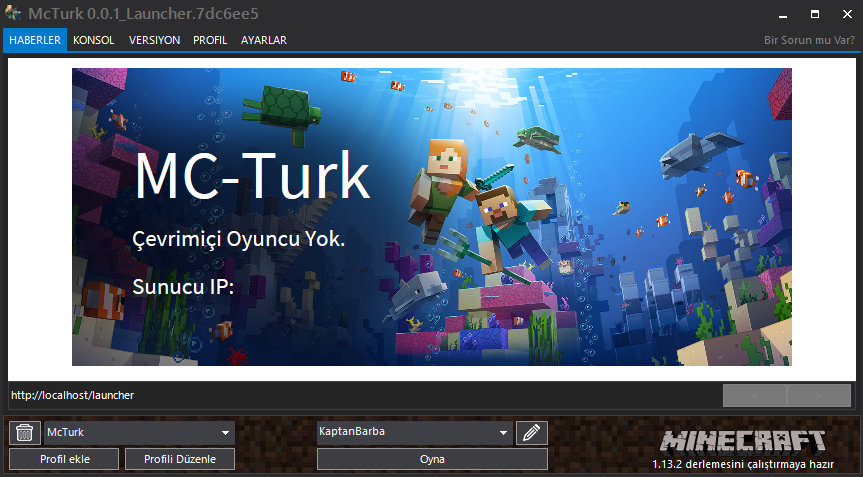The width and height of the screenshot is (863, 477).
Task: Close the McTurk launcher window
Action: click(847, 14)
